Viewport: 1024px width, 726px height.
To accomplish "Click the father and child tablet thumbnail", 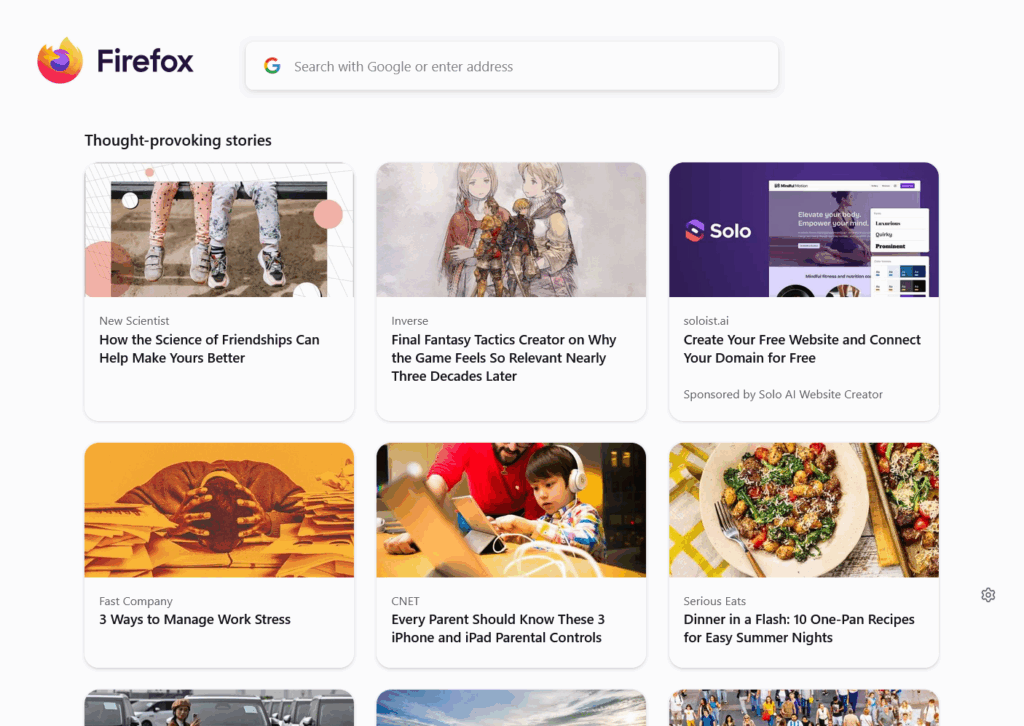I will tap(511, 510).
